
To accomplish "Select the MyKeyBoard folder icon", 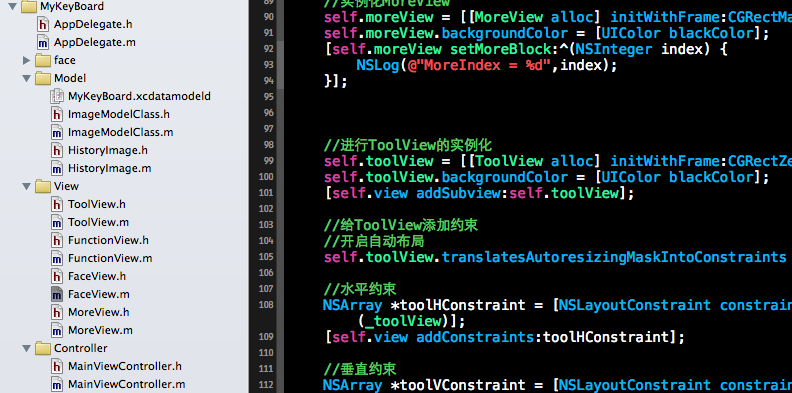I will pyautogui.click(x=29, y=7).
